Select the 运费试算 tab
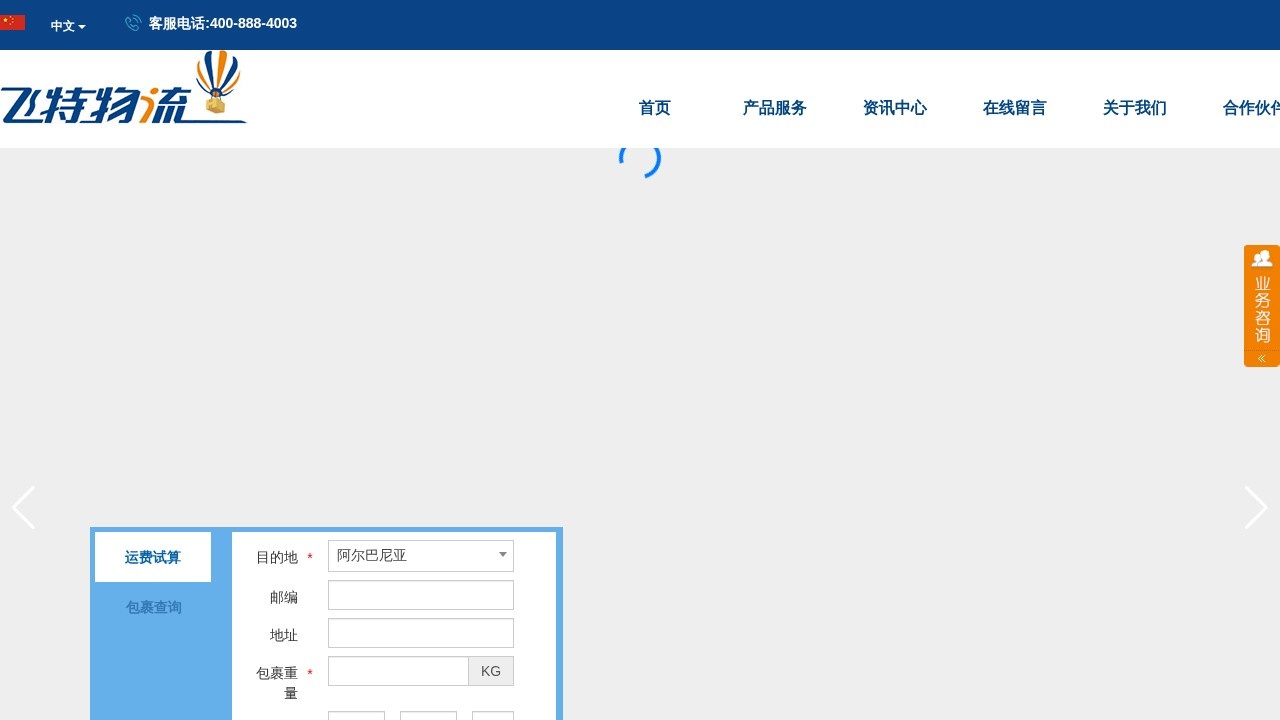Screen dimensions: 1280x720 153,558
